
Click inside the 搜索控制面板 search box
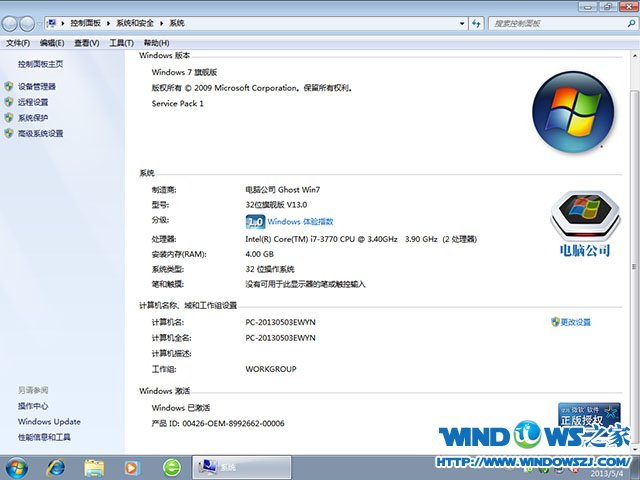(557, 24)
